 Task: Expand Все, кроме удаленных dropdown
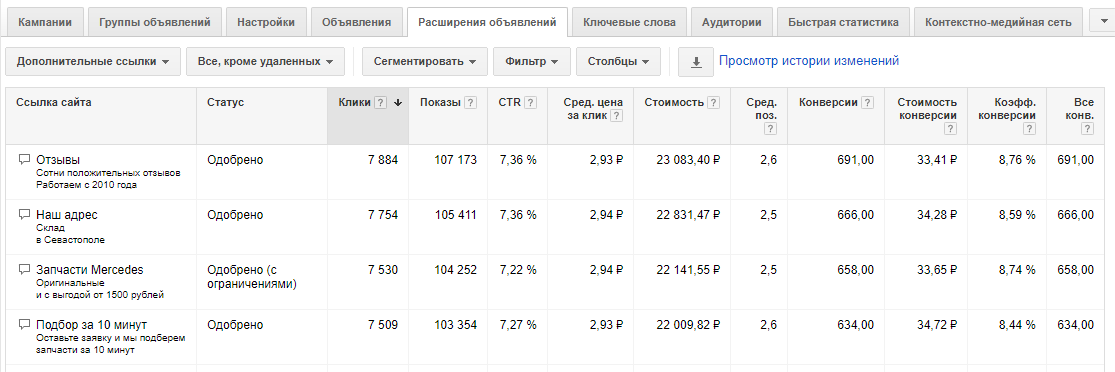[x=265, y=62]
